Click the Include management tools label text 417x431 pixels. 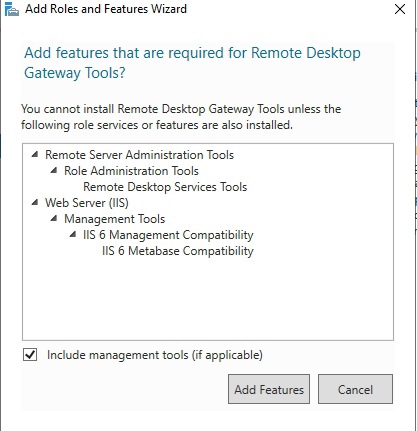pos(155,355)
